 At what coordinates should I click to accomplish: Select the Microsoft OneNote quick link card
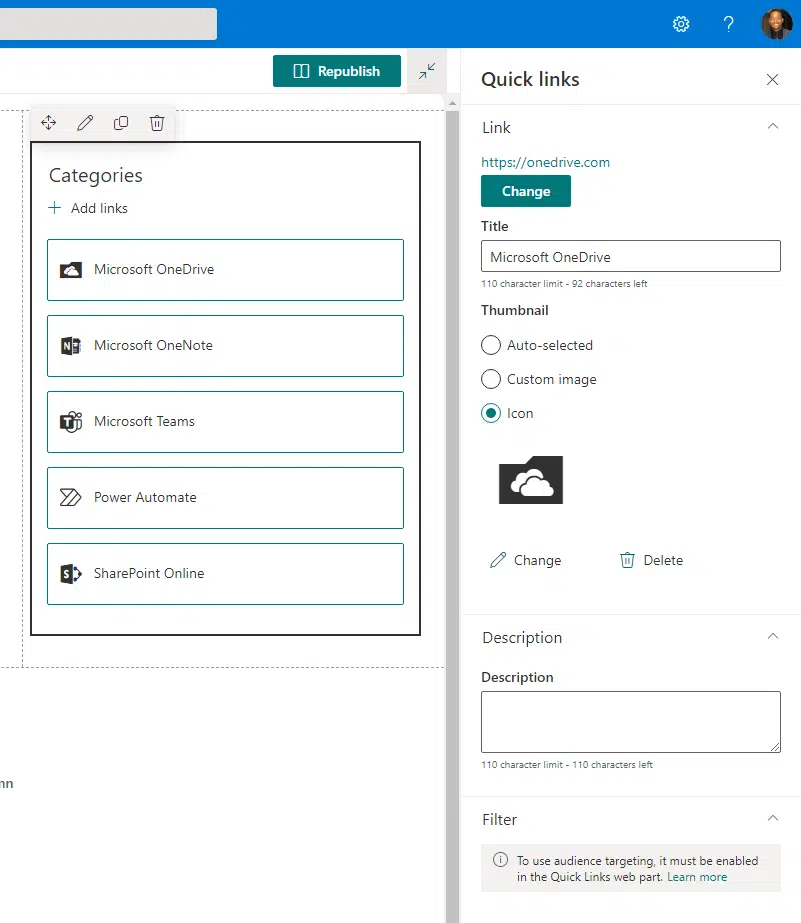[x=225, y=346]
